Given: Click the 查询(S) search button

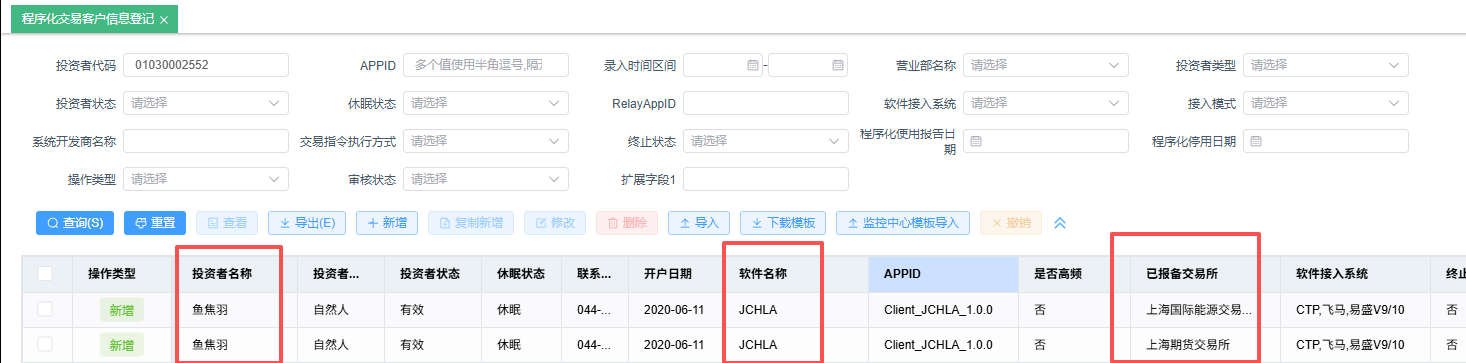Looking at the screenshot, I should click(75, 223).
